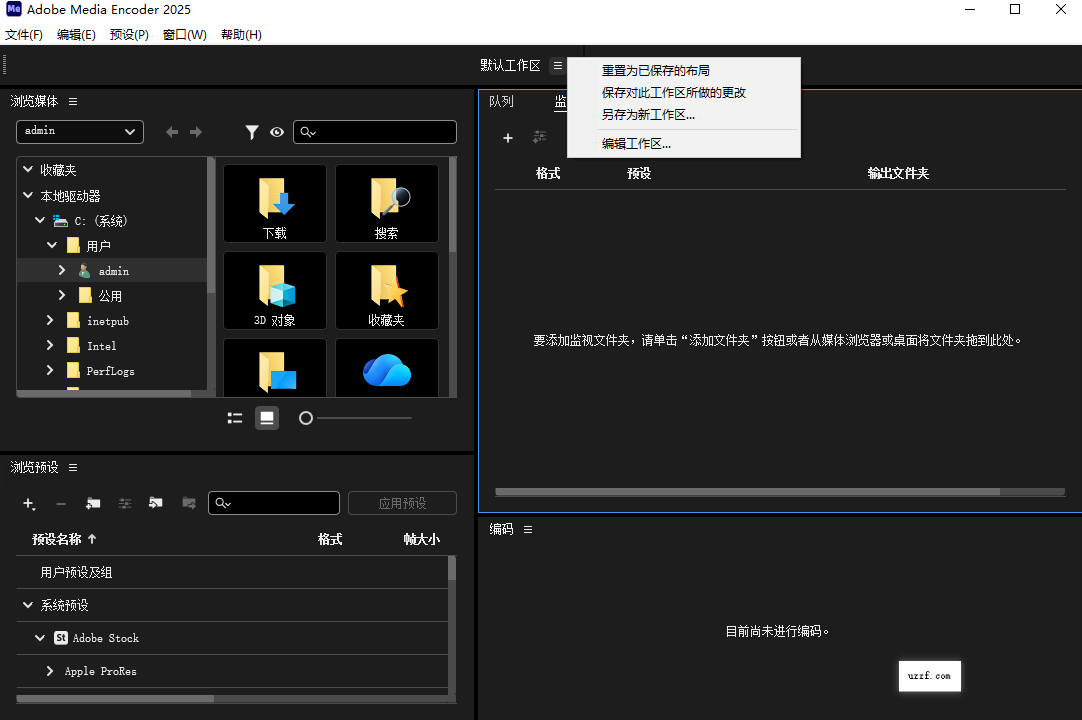Image resolution: width=1082 pixels, height=720 pixels.
Task: Click the create new preset group icon
Action: 93,503
